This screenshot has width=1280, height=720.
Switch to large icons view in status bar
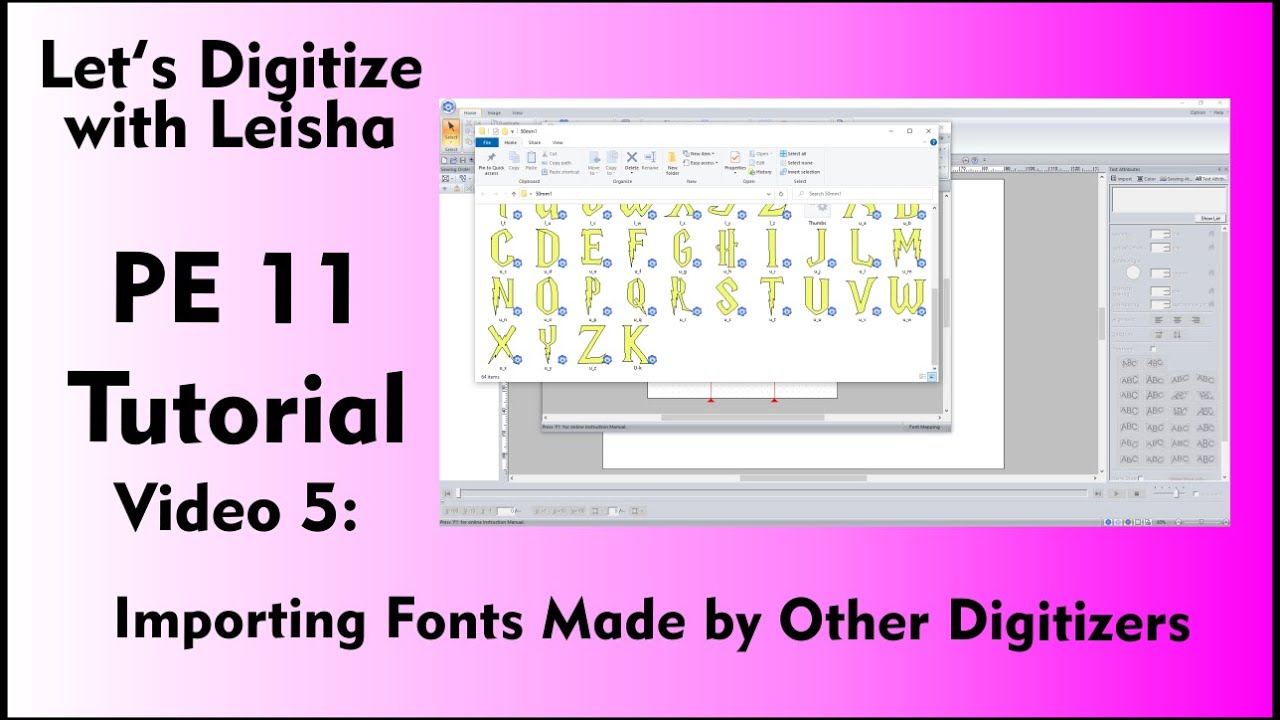coord(931,377)
